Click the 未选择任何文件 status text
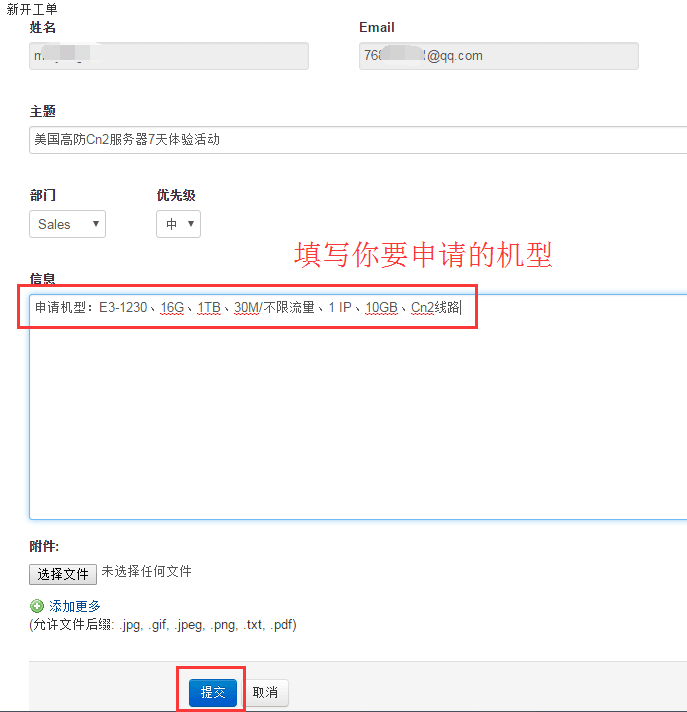This screenshot has width=687, height=712. click(146, 572)
